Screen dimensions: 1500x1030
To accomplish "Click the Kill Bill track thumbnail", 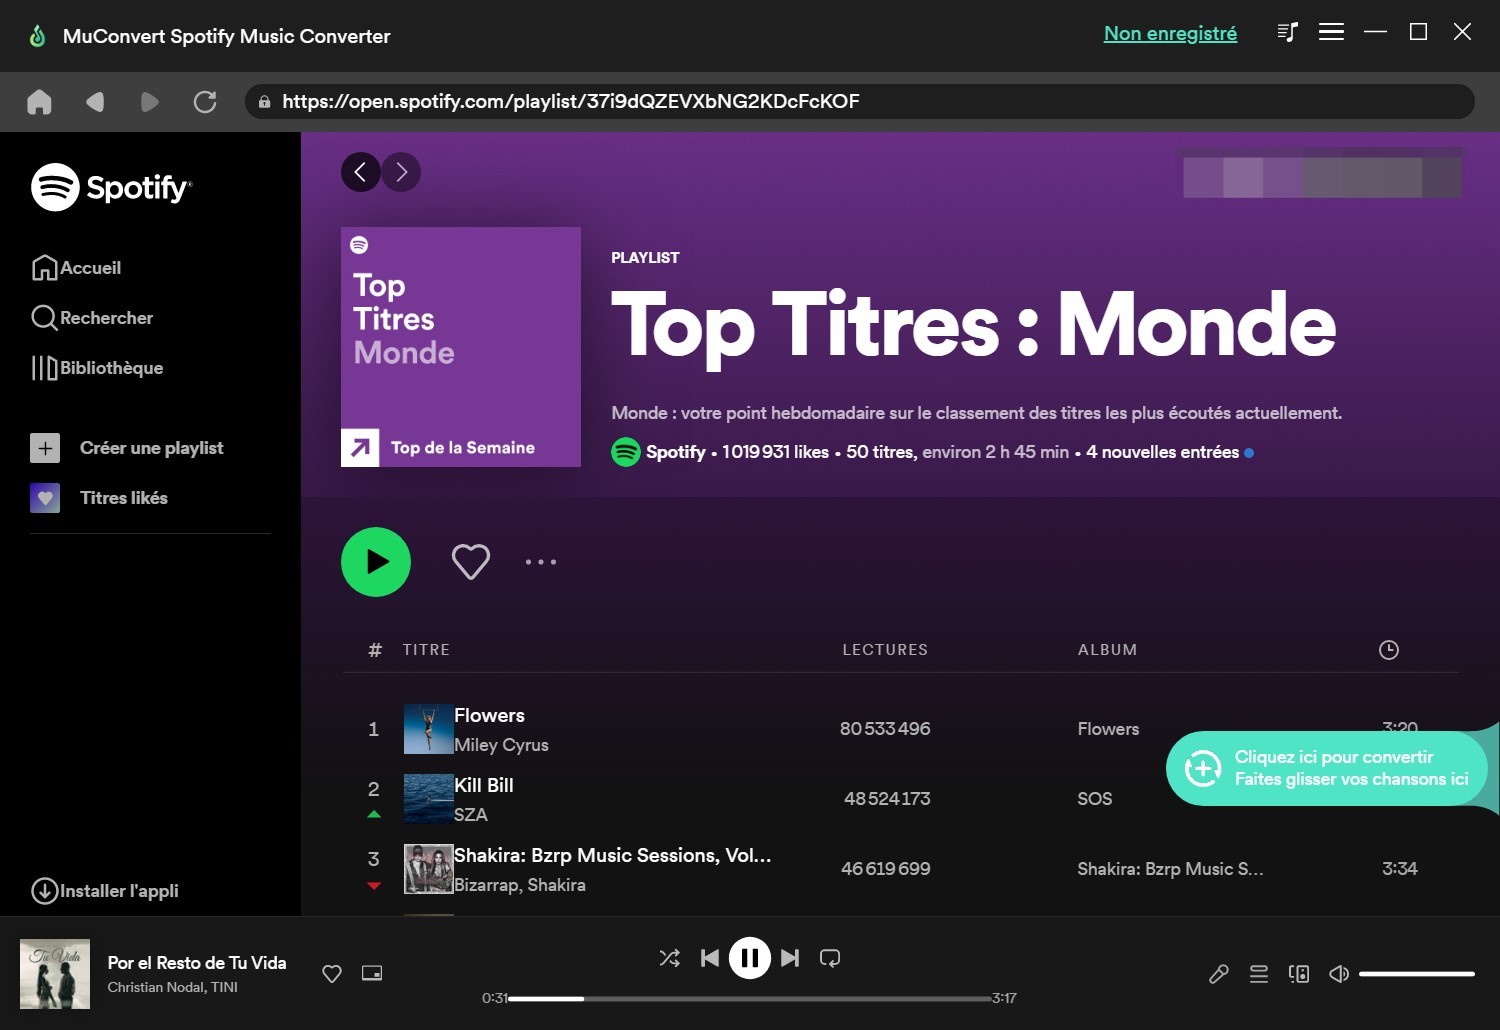I will (428, 799).
